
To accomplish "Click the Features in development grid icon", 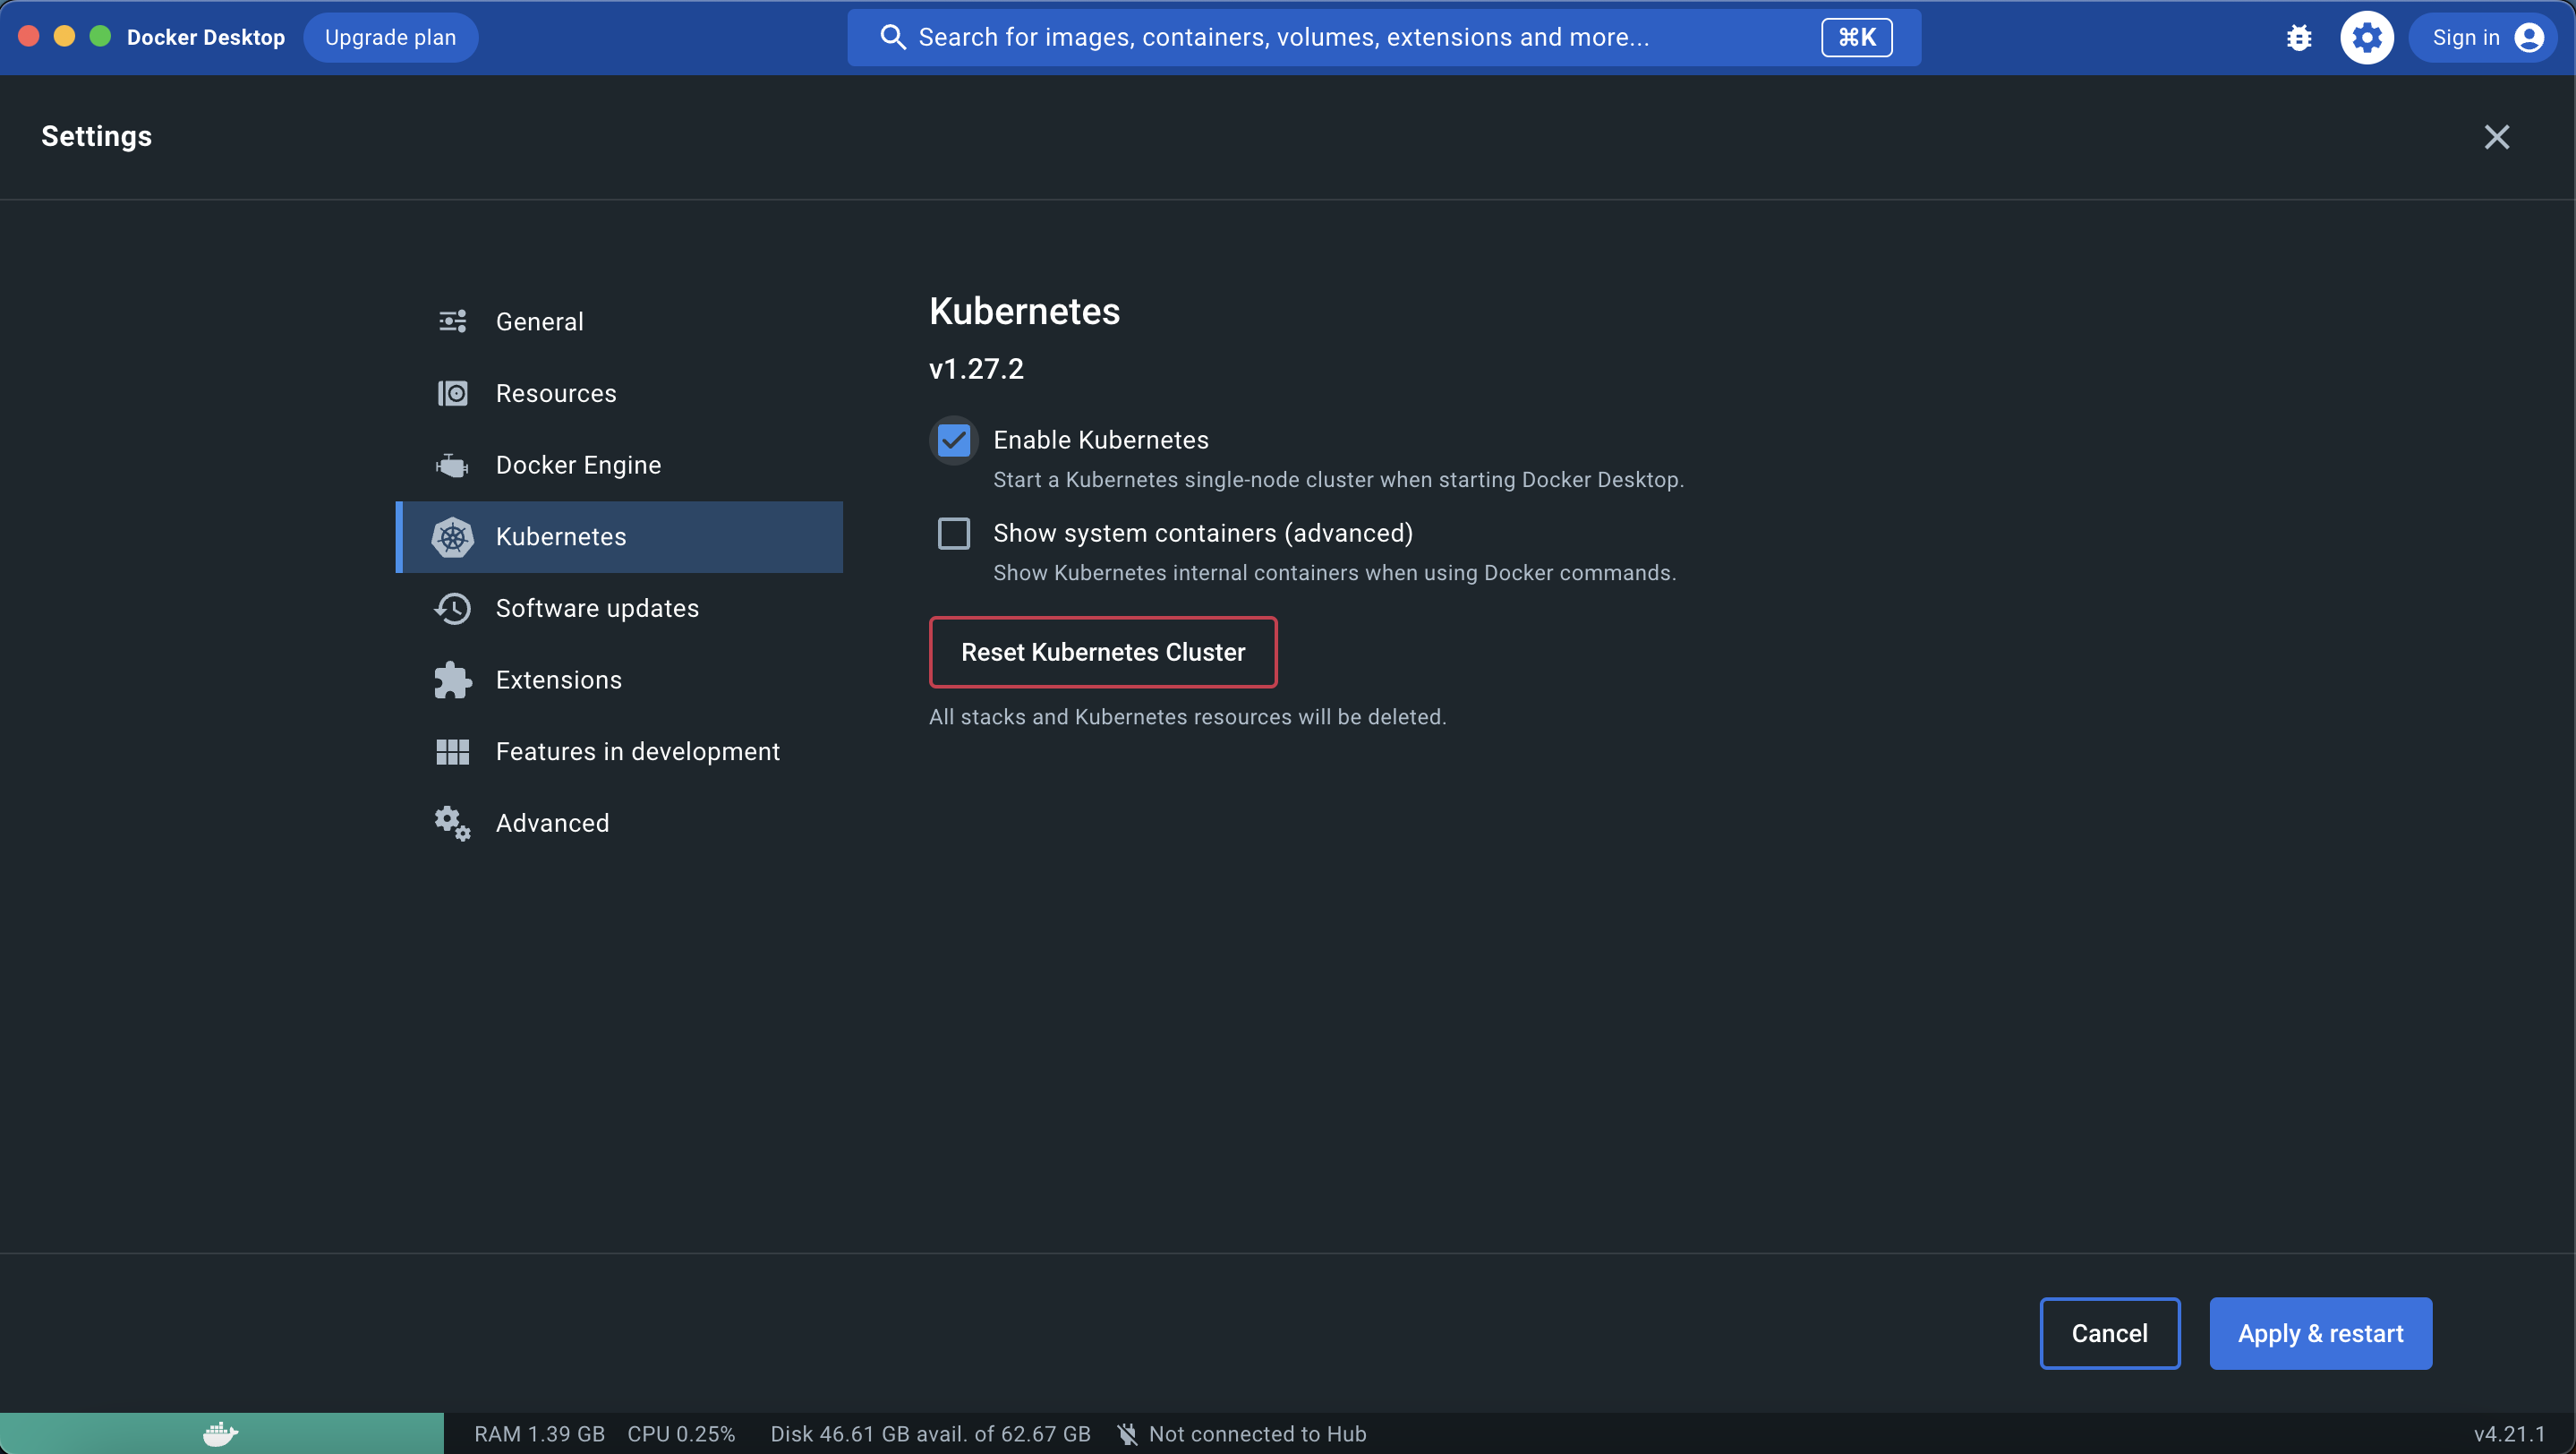I will tap(452, 752).
